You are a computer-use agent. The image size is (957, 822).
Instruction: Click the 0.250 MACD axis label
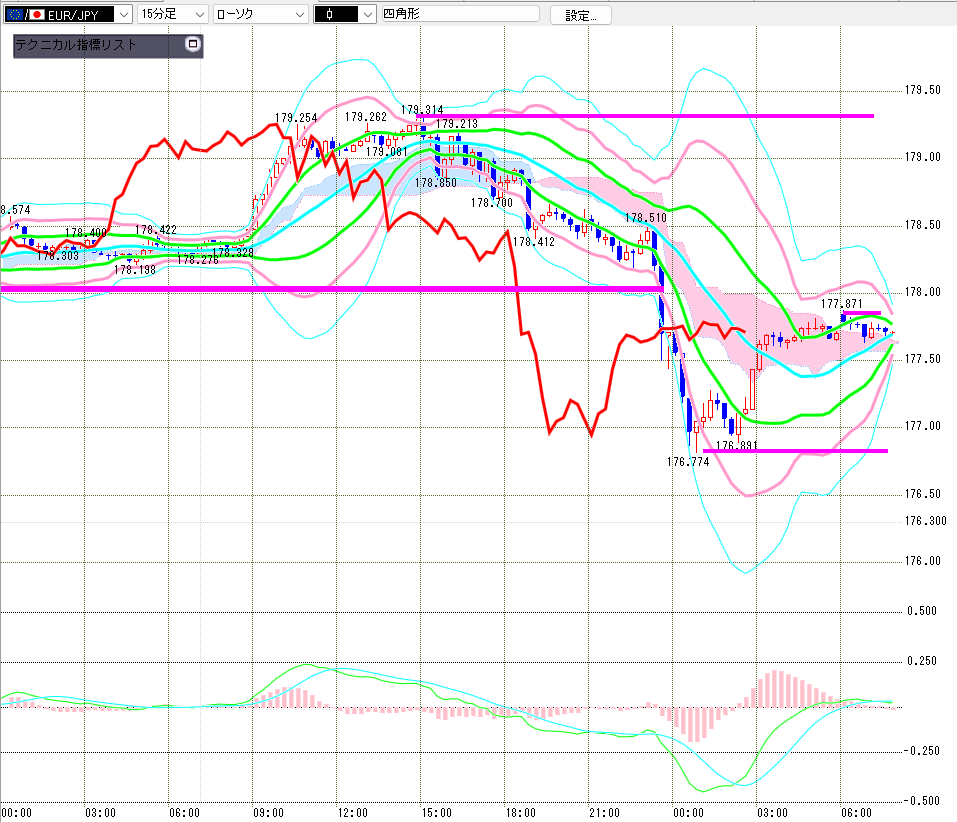click(x=922, y=661)
